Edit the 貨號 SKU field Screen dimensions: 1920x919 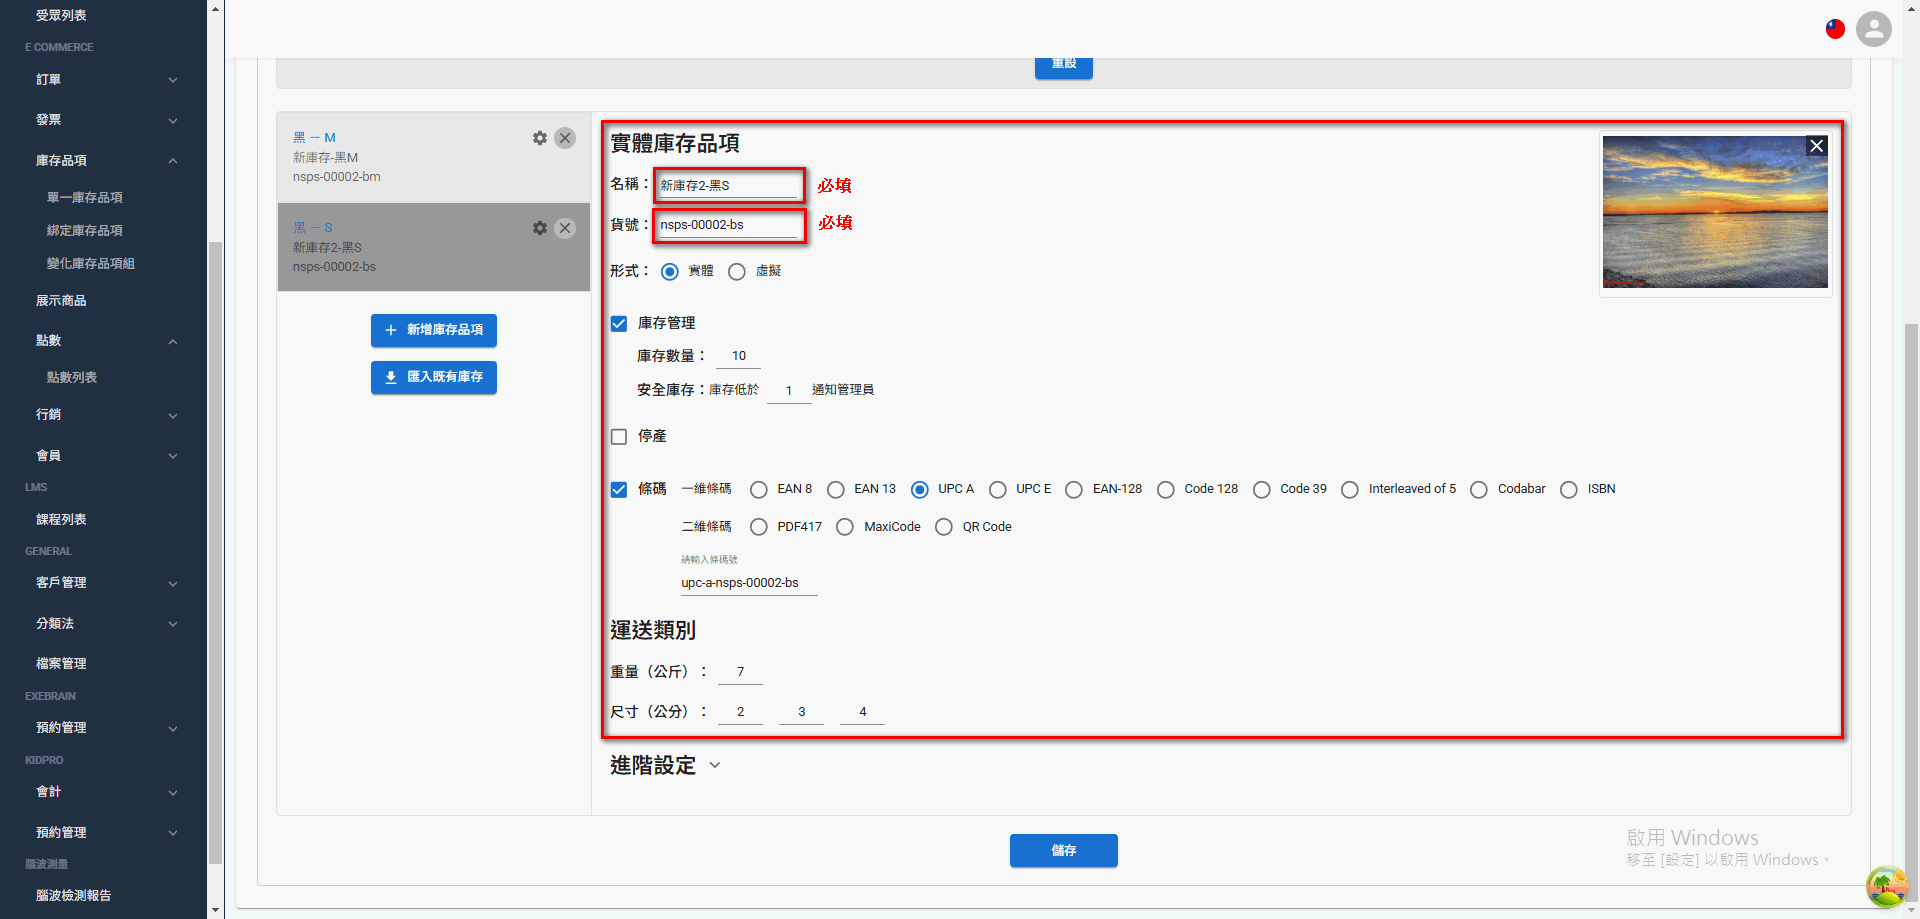point(729,225)
